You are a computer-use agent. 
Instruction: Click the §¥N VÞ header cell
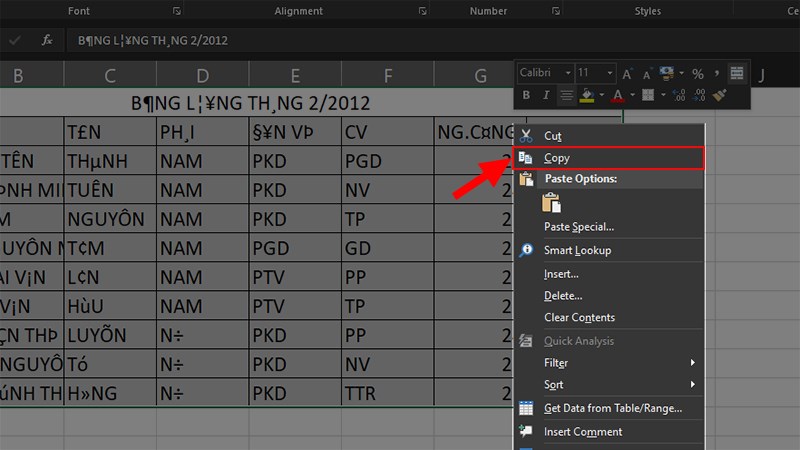pos(295,132)
